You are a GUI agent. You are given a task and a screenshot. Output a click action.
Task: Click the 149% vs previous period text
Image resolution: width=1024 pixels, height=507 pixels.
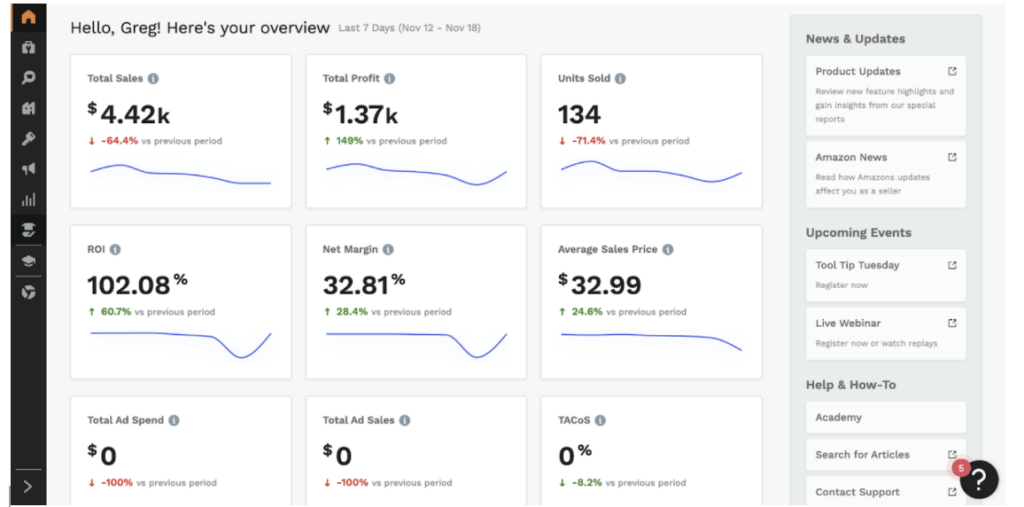[x=385, y=140]
